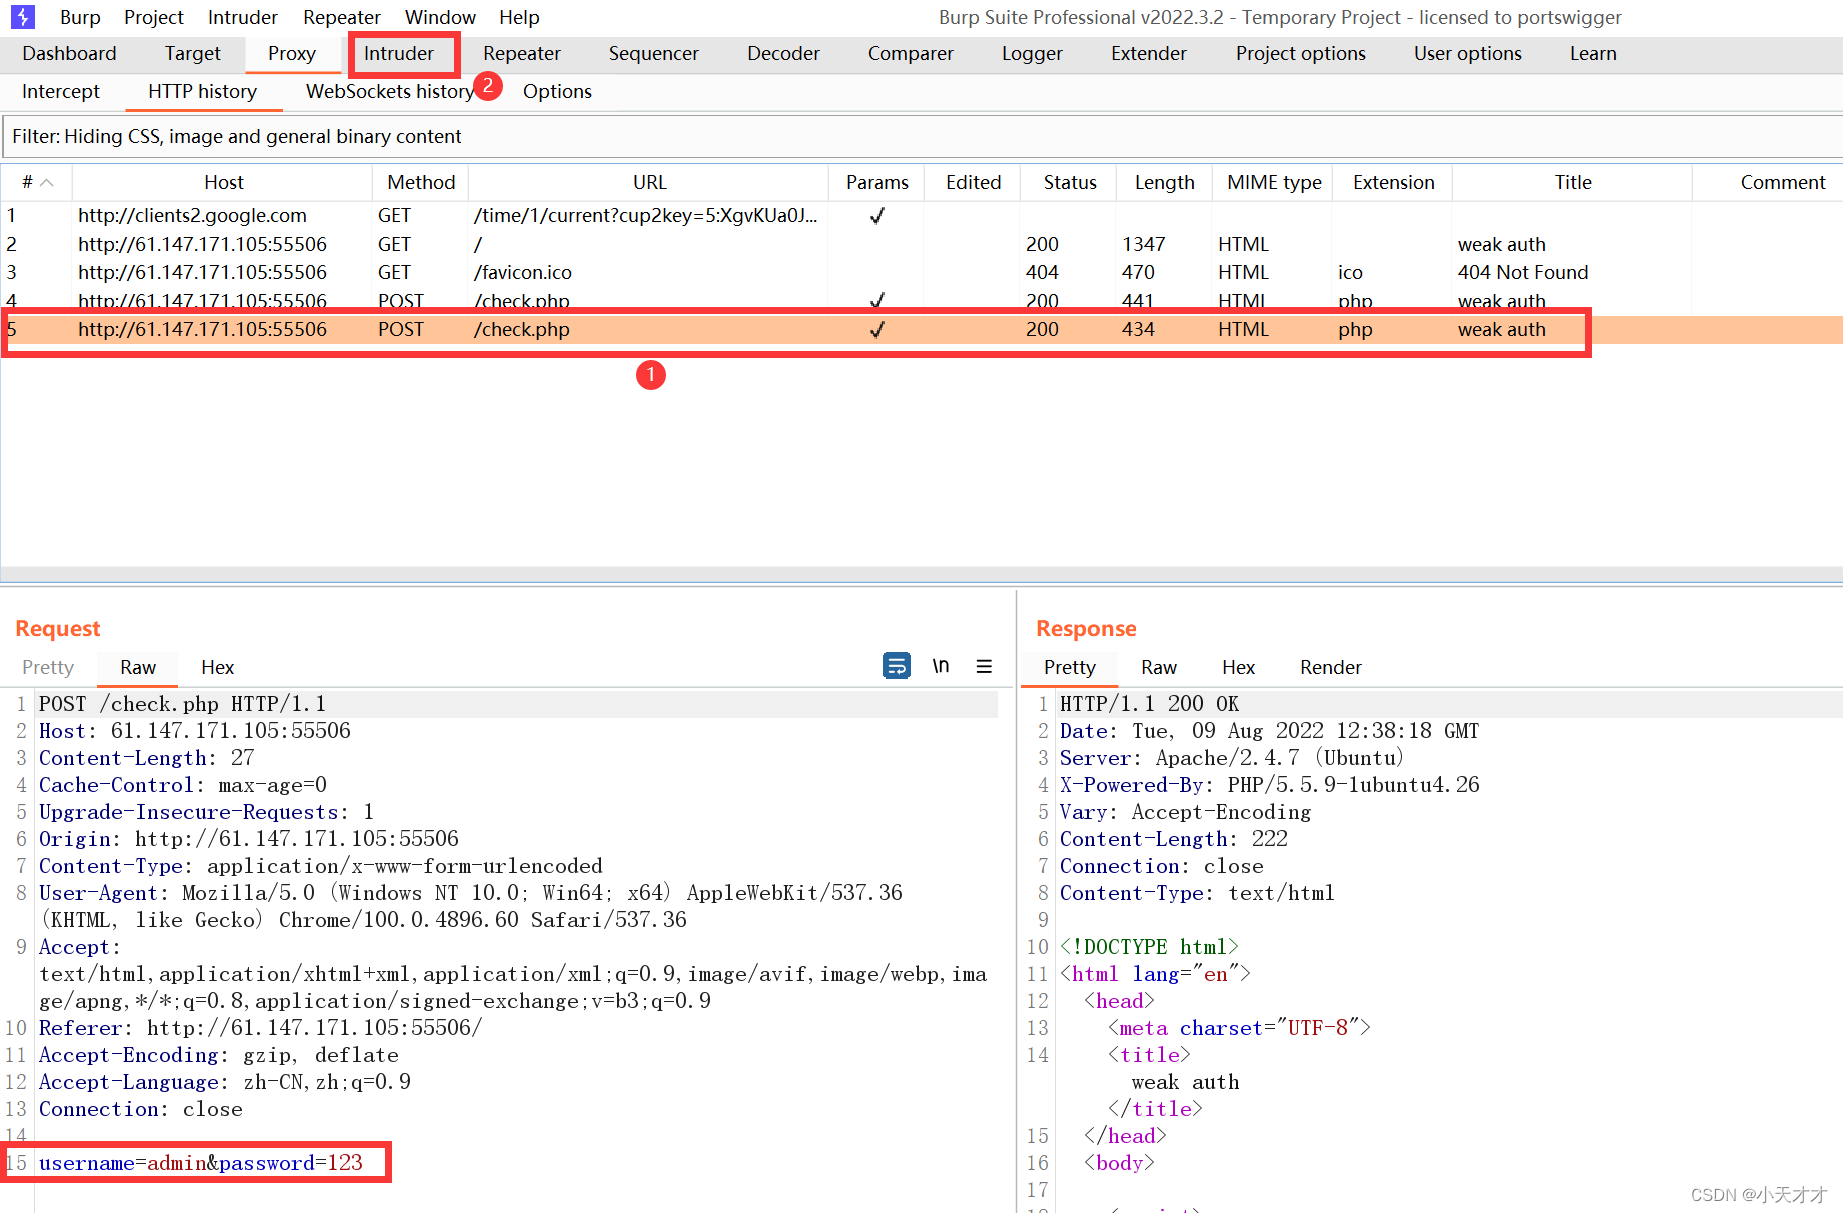This screenshot has height=1213, width=1843.
Task: Switch Response view to Raw
Action: click(1159, 667)
